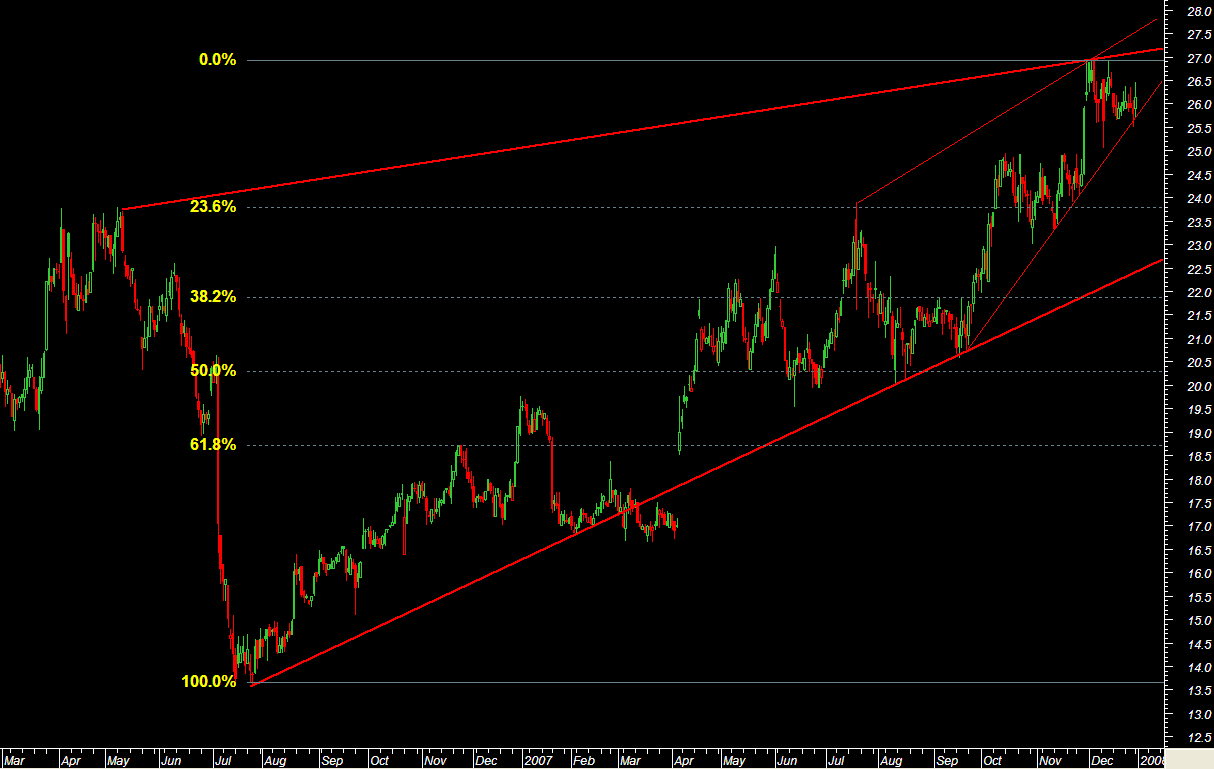Click the 28.0 price axis label

click(1199, 12)
